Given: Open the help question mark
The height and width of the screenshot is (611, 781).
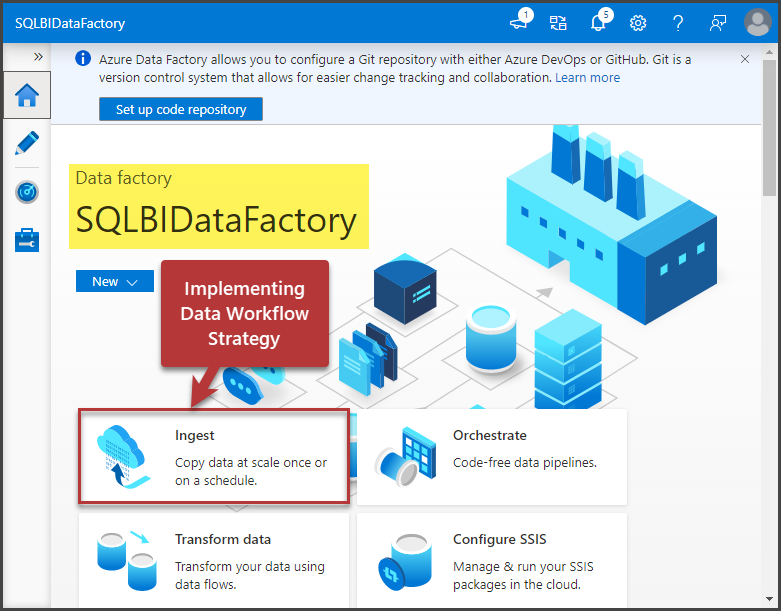Looking at the screenshot, I should 678,23.
